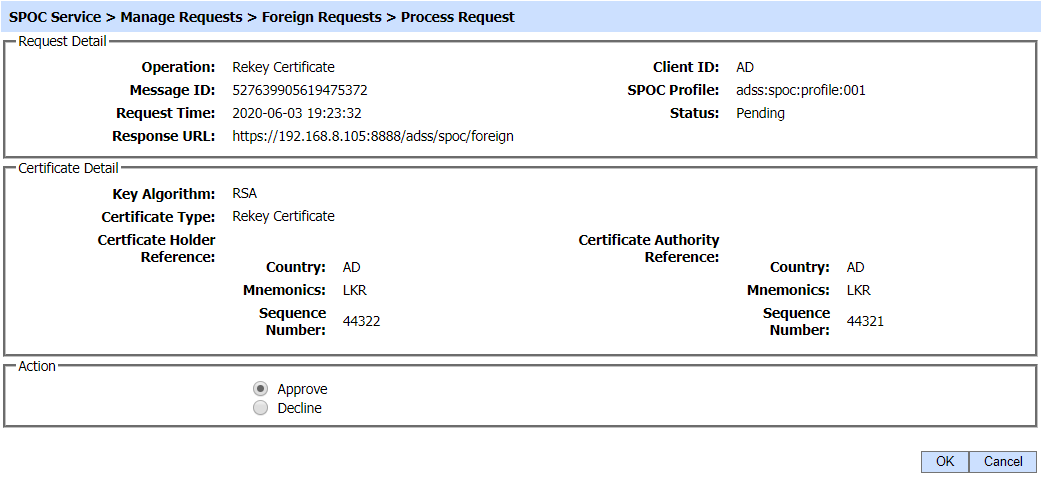Click the Certificate Type value text
Viewport: 1042px width, 479px height.
[283, 216]
